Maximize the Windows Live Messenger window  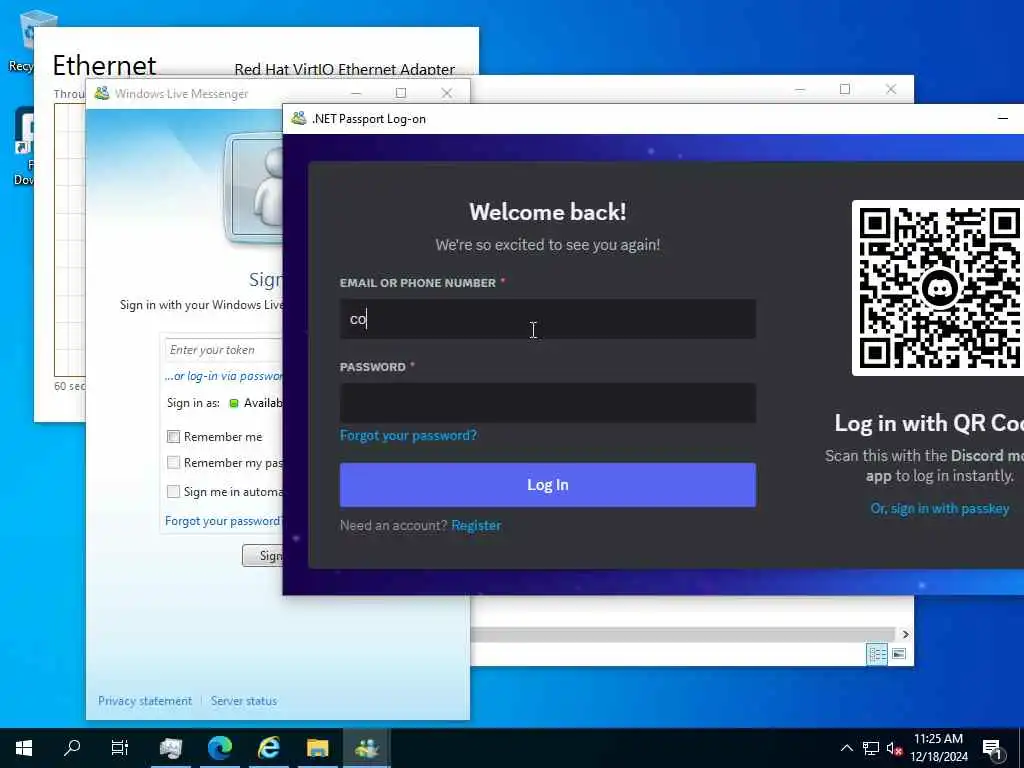(x=401, y=93)
